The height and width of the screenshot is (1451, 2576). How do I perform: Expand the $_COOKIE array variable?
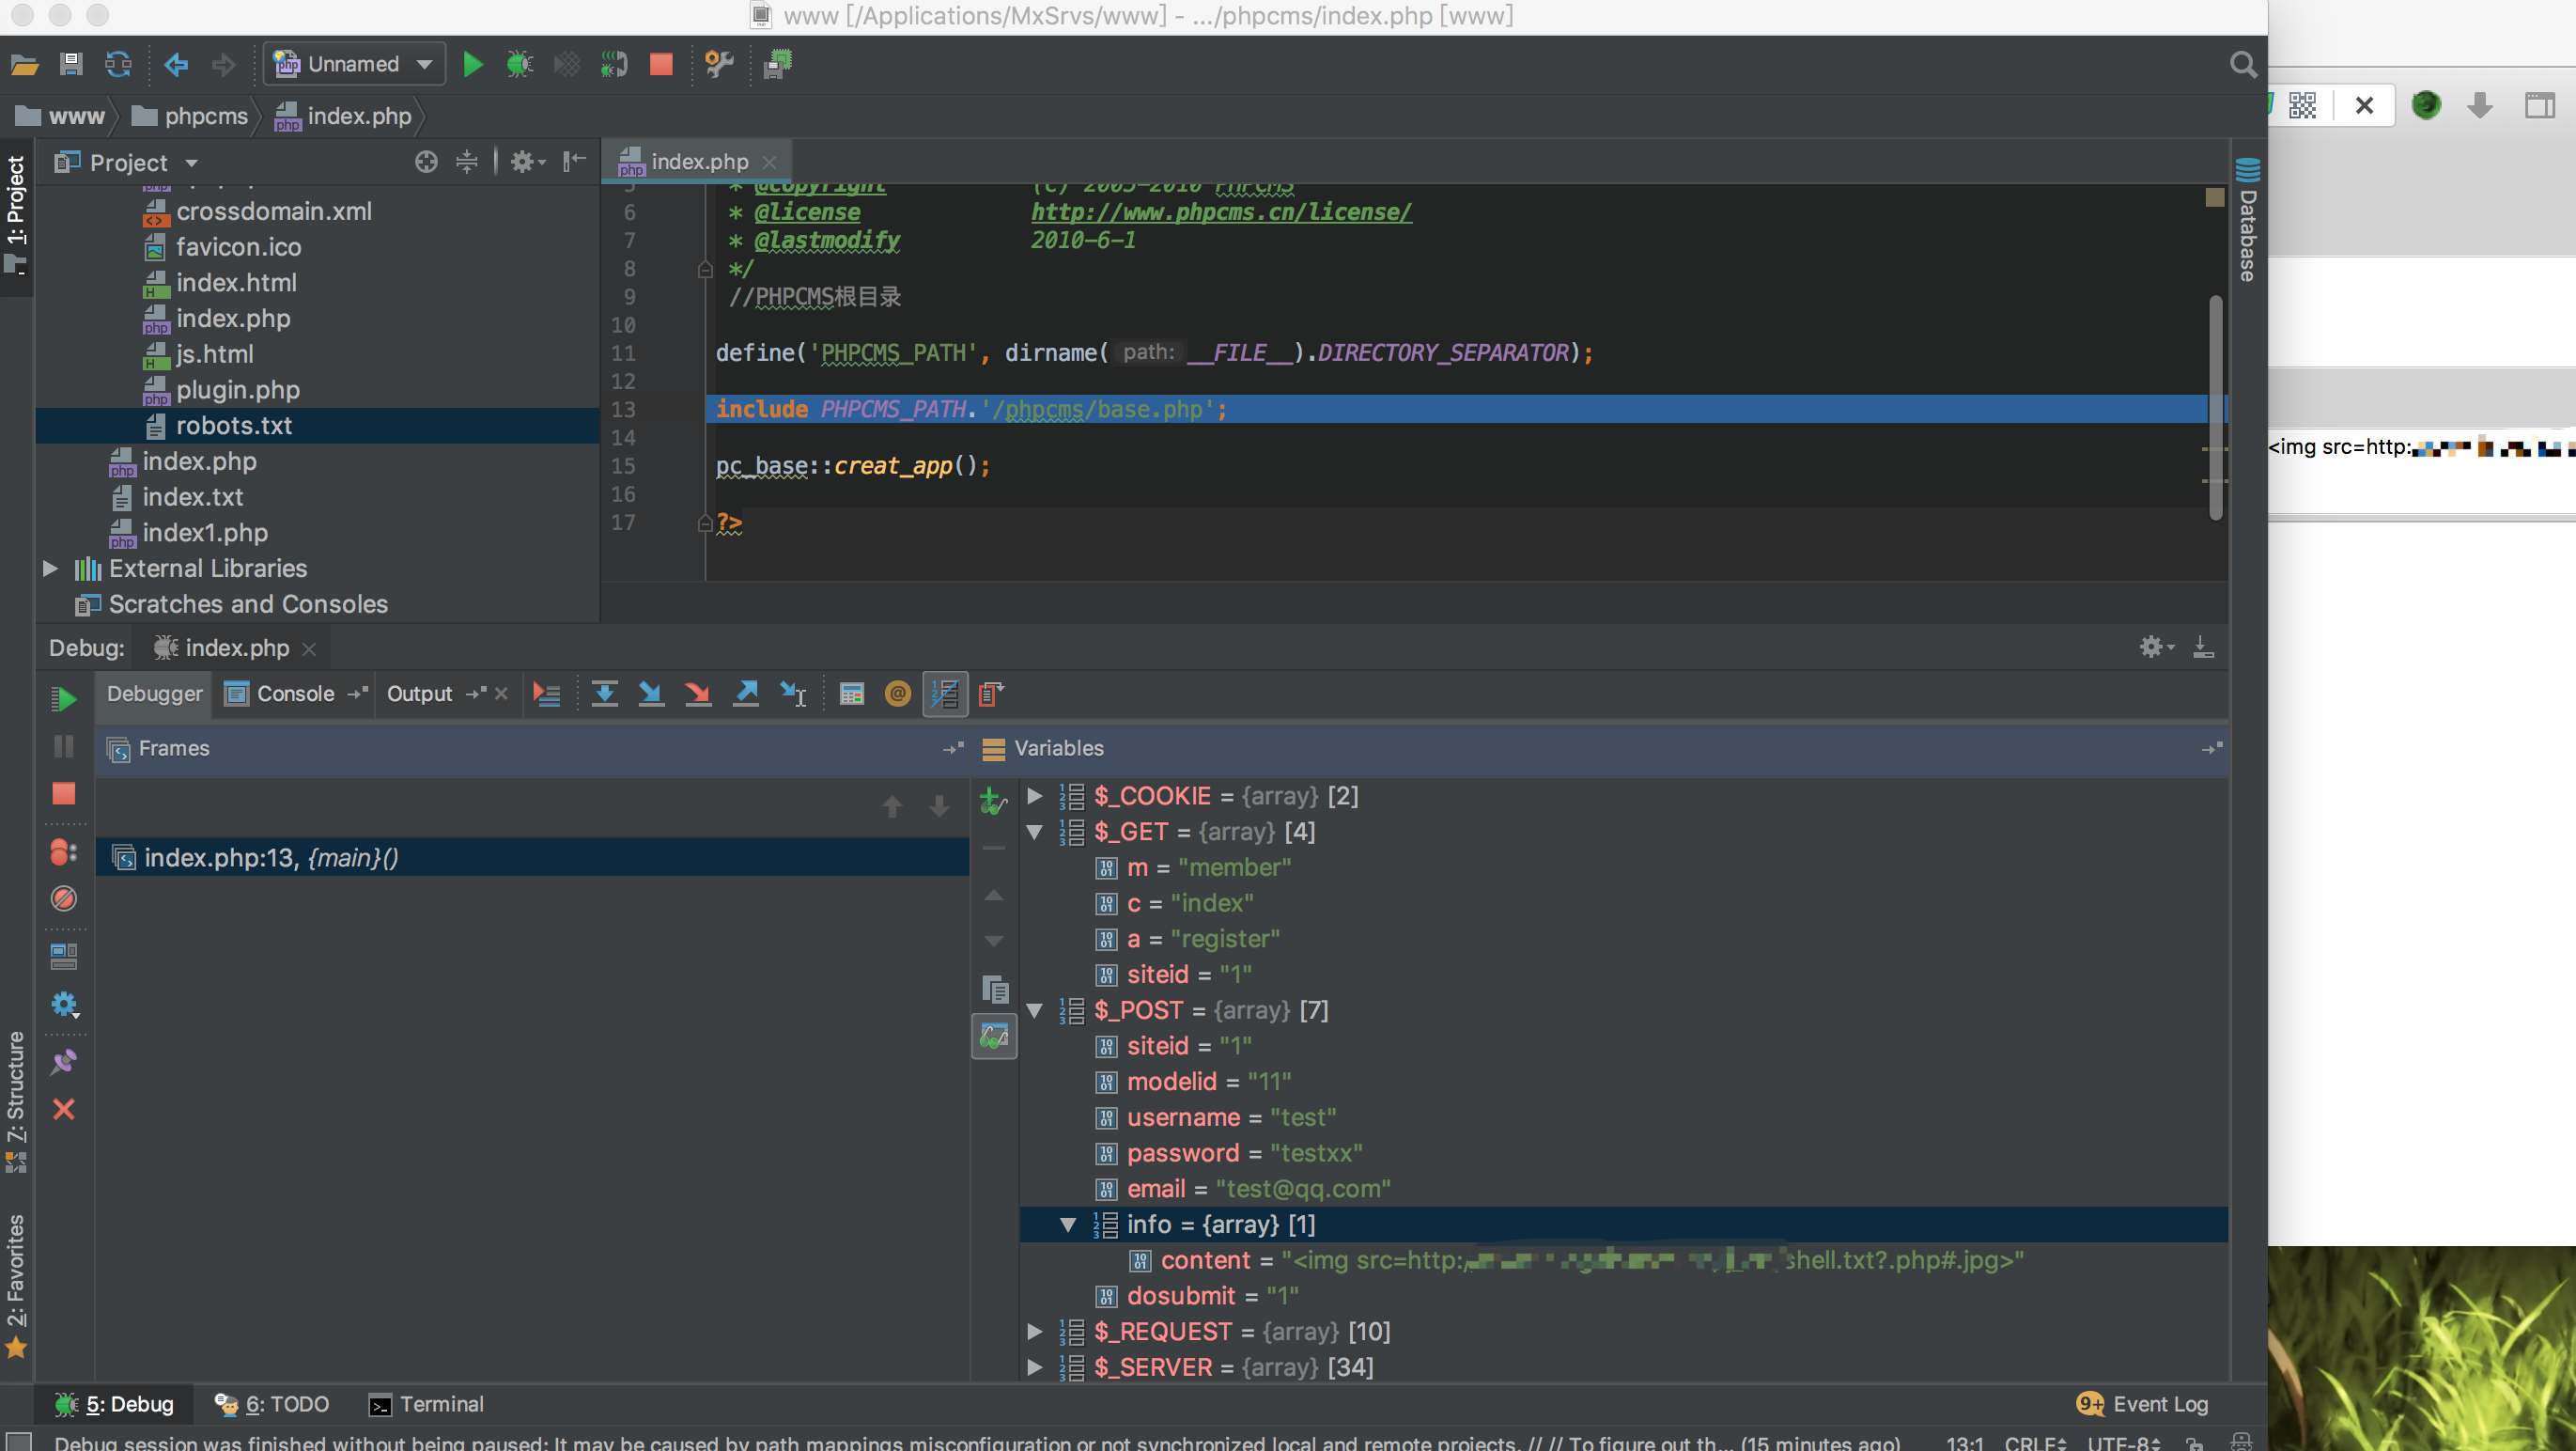pyautogui.click(x=1036, y=796)
